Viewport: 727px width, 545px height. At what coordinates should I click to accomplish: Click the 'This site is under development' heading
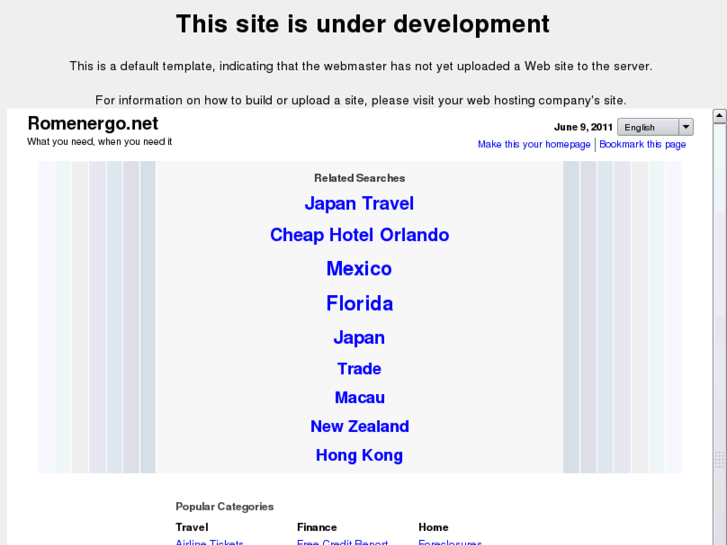click(363, 24)
